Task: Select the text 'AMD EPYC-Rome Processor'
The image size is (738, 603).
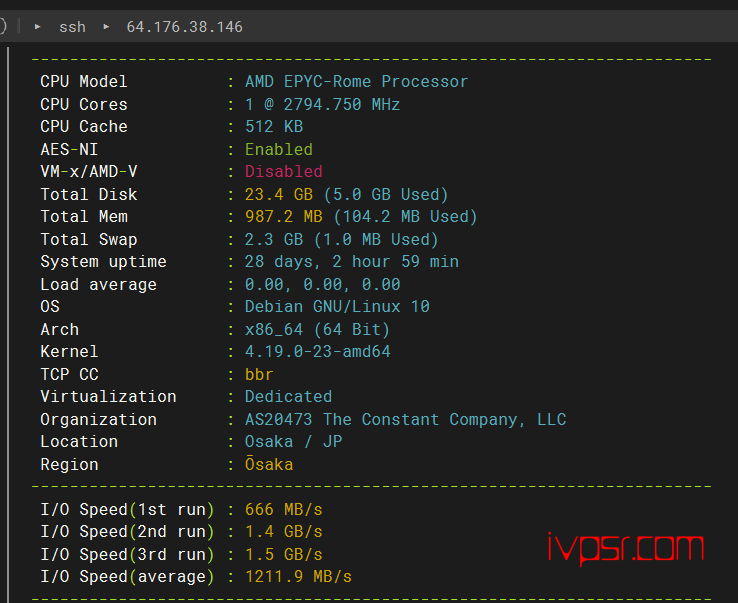Action: (356, 81)
